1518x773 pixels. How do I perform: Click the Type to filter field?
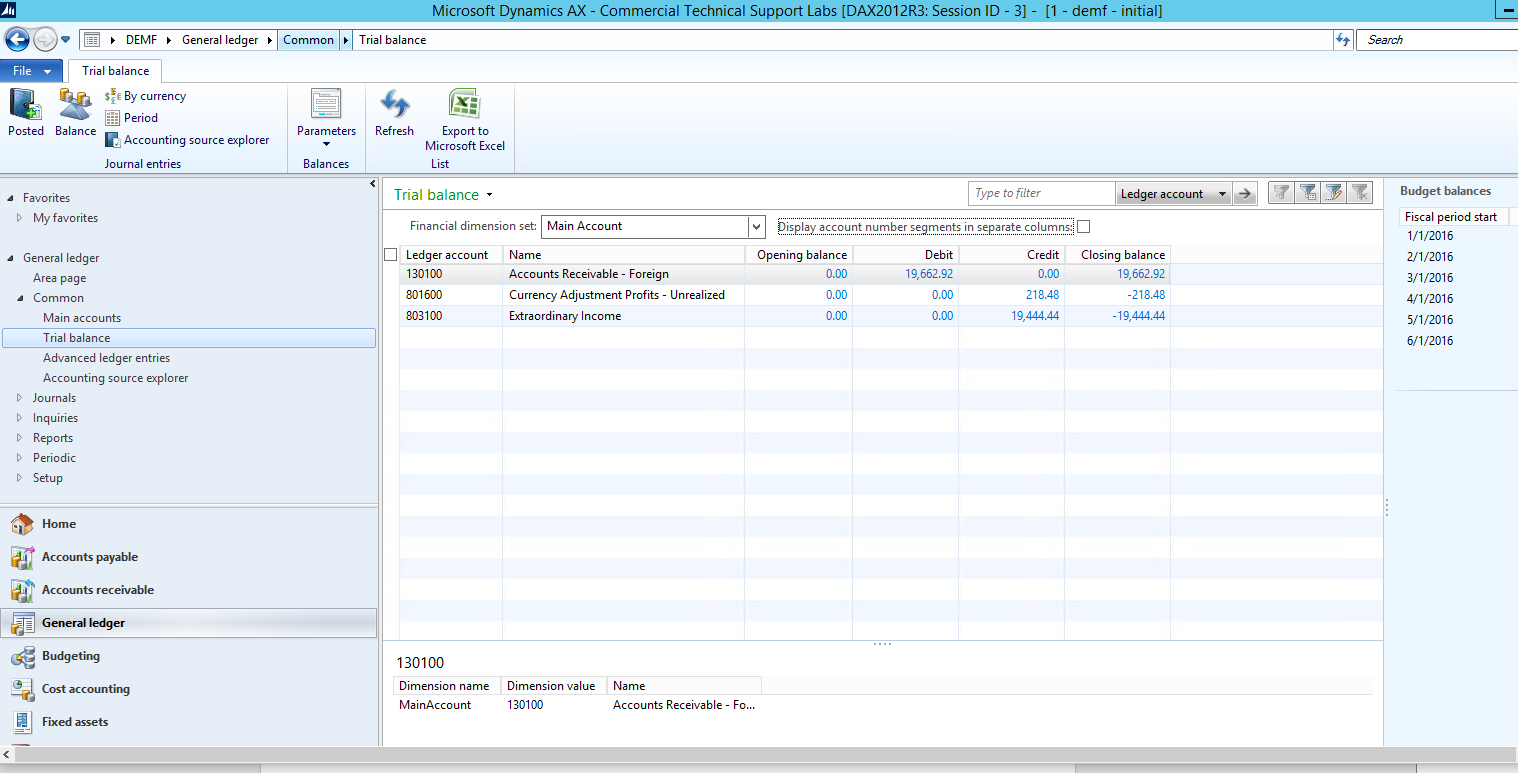coord(1040,194)
